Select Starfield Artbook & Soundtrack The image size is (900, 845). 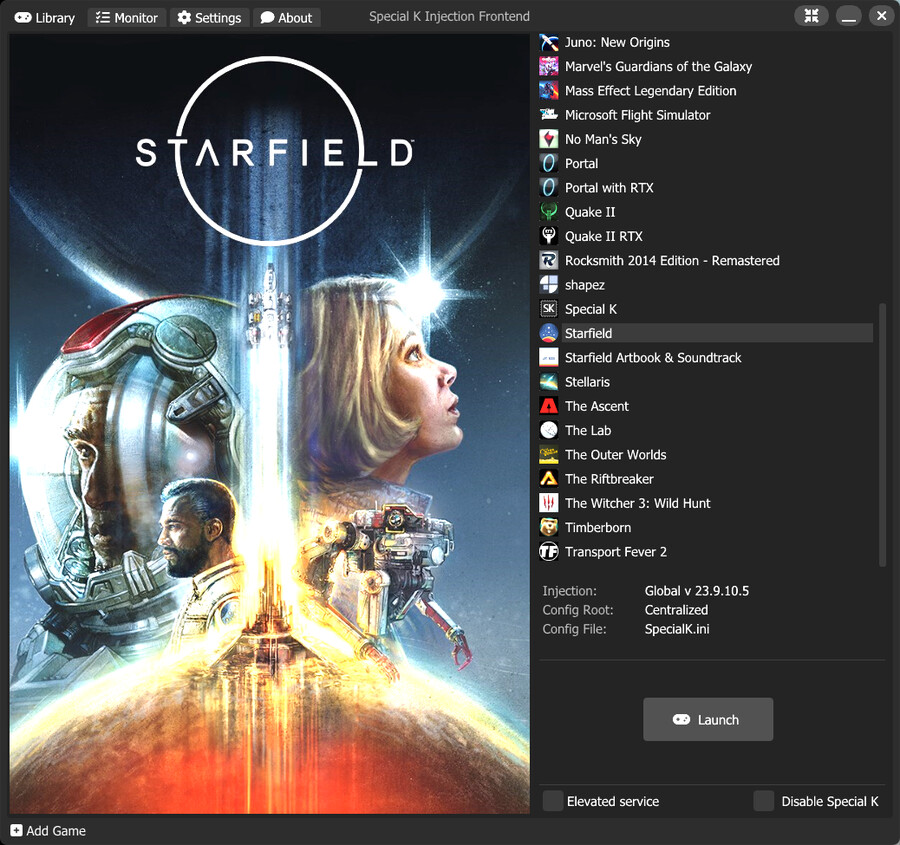(x=653, y=358)
